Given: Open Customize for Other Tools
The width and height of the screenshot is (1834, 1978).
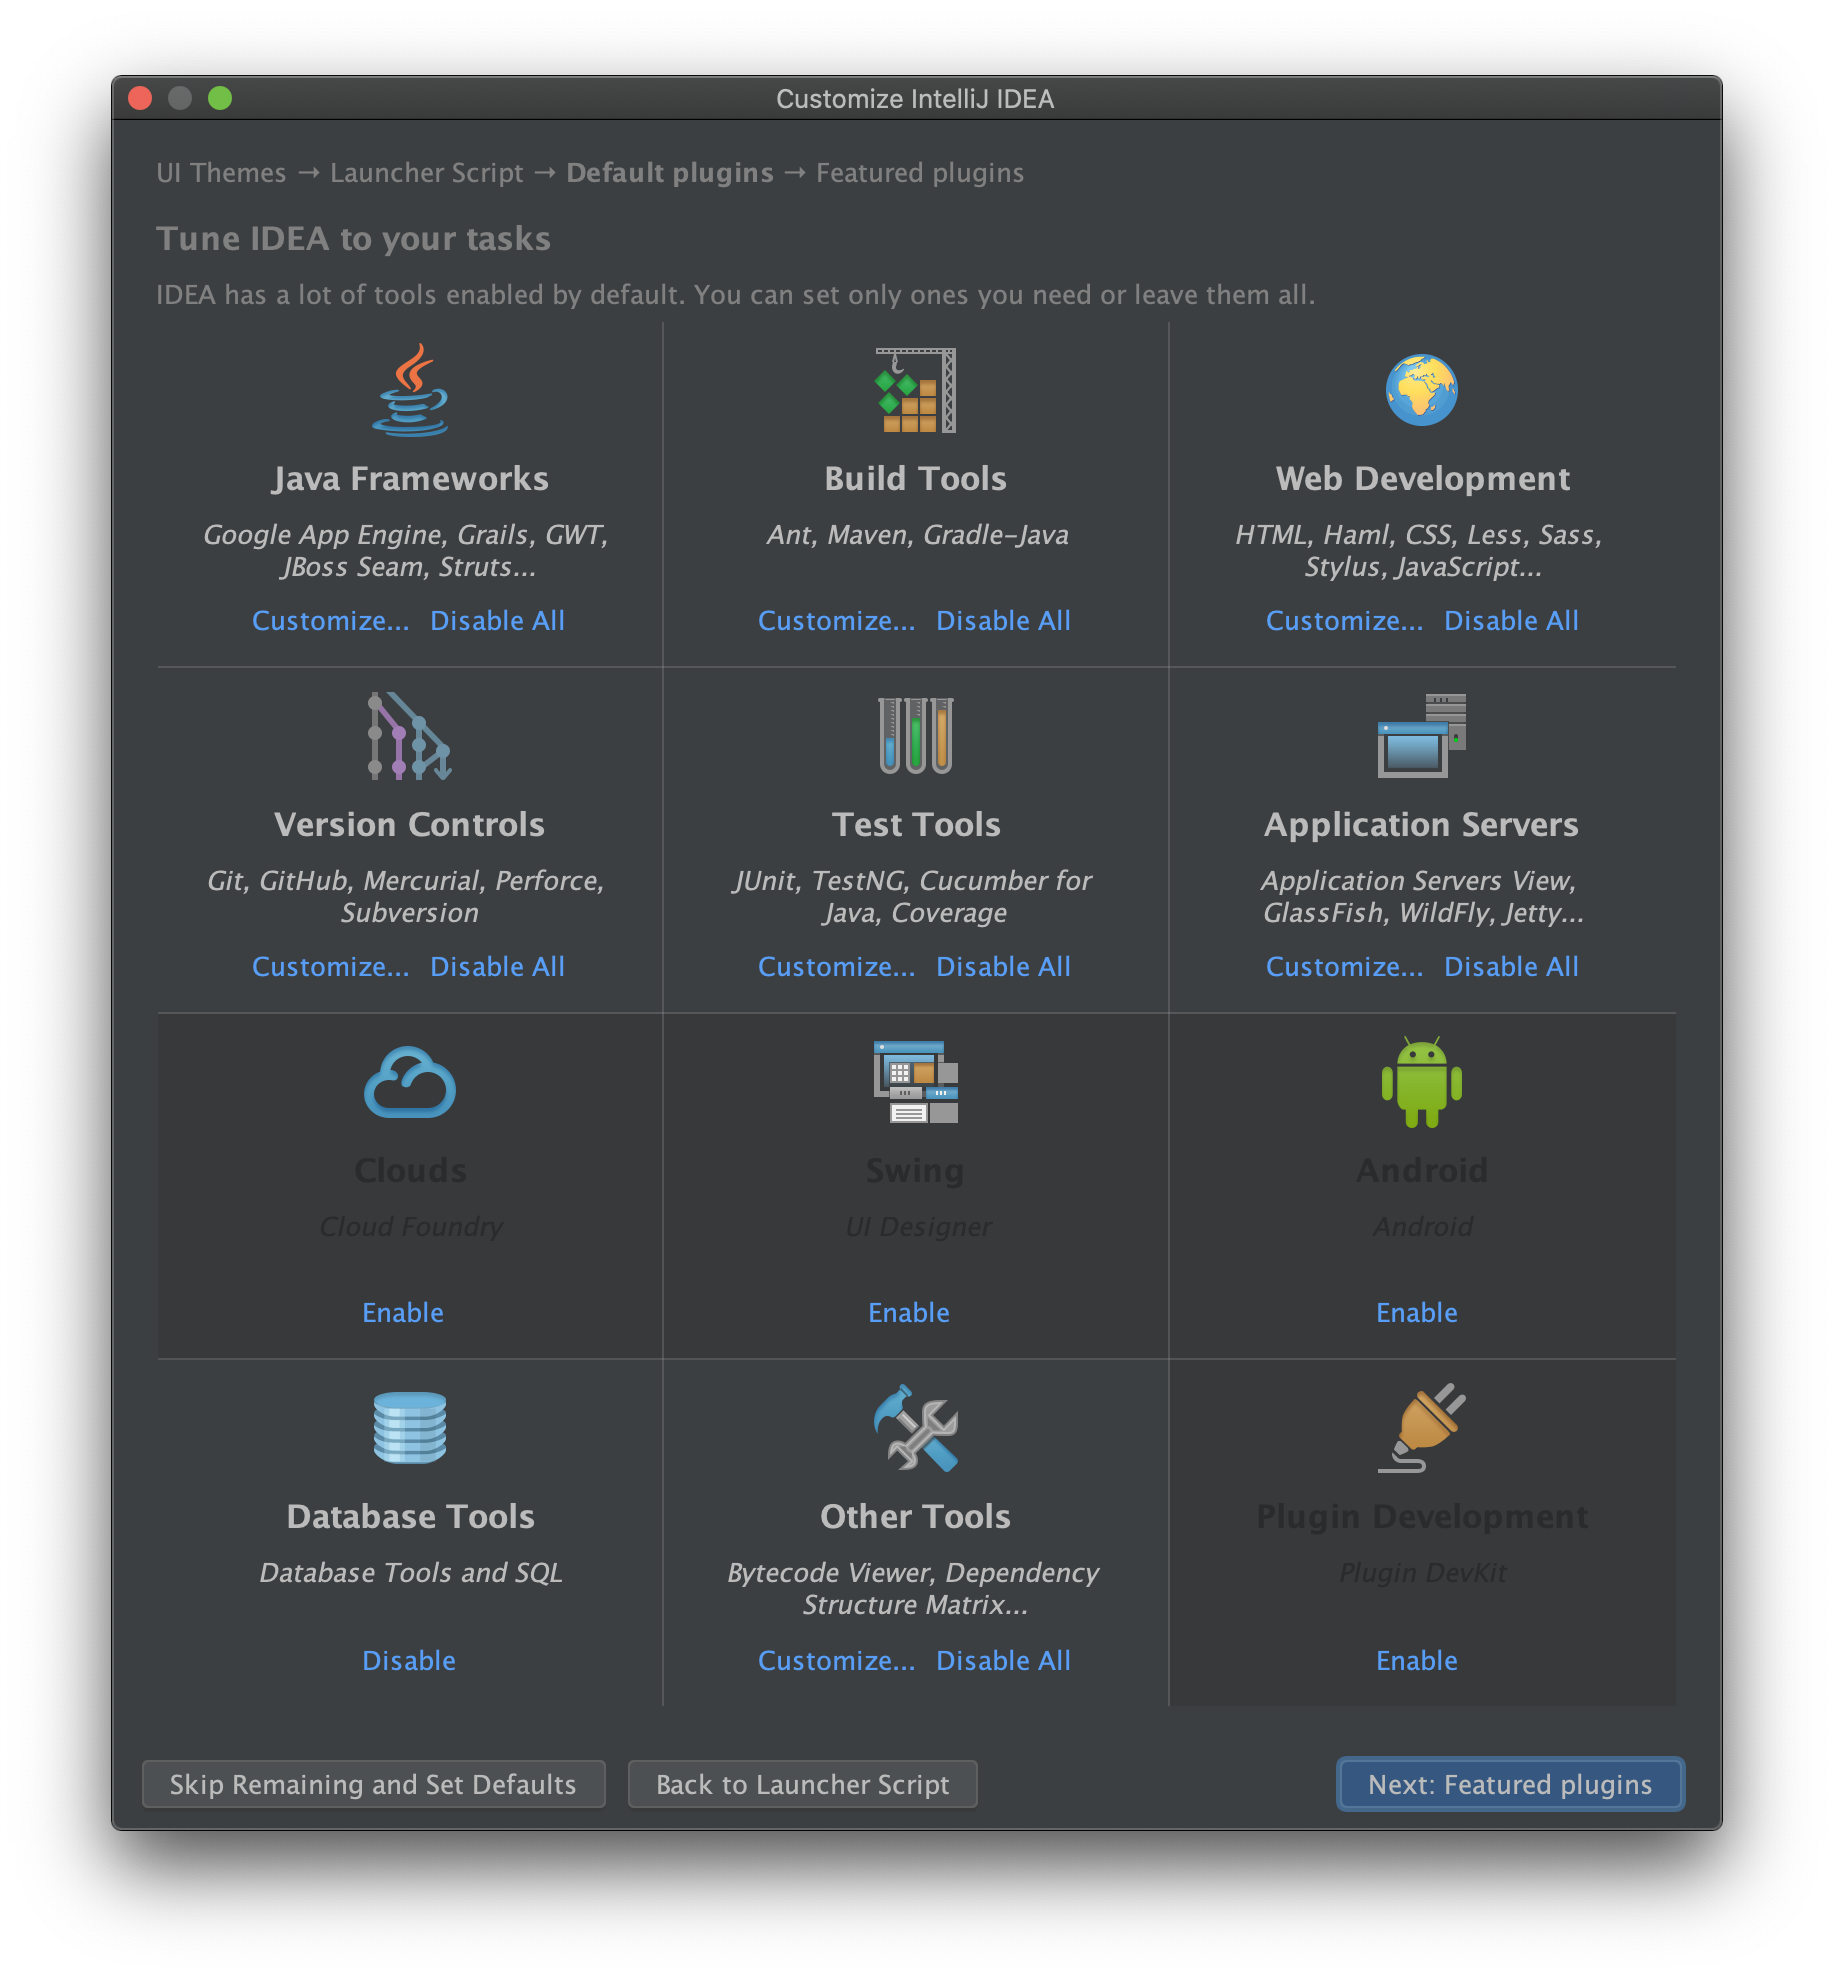Looking at the screenshot, I should tap(836, 1661).
